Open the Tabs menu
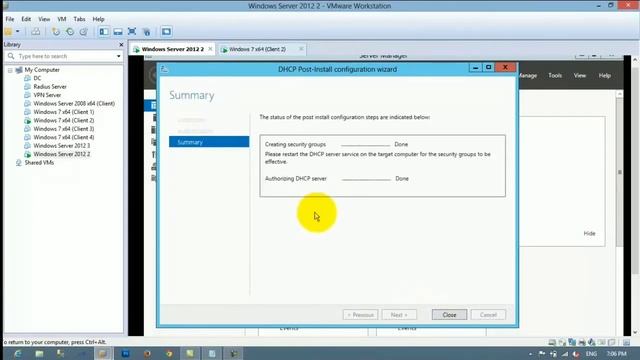The image size is (640, 360). click(79, 19)
